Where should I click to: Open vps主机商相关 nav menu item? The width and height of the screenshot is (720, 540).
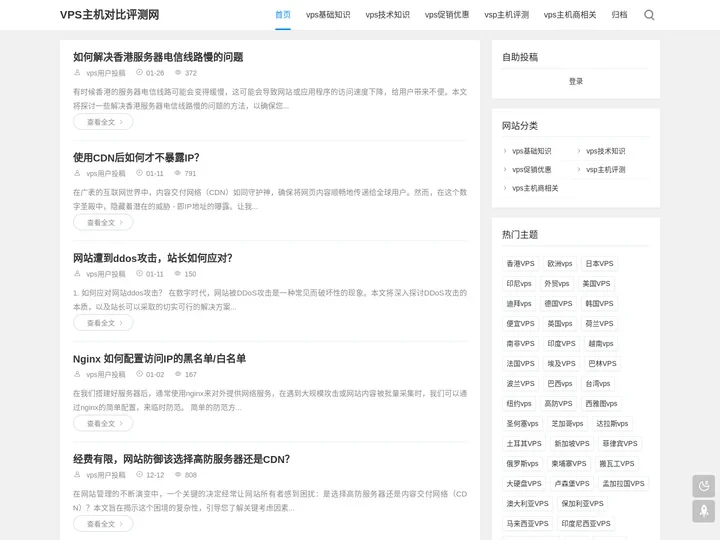click(x=570, y=15)
